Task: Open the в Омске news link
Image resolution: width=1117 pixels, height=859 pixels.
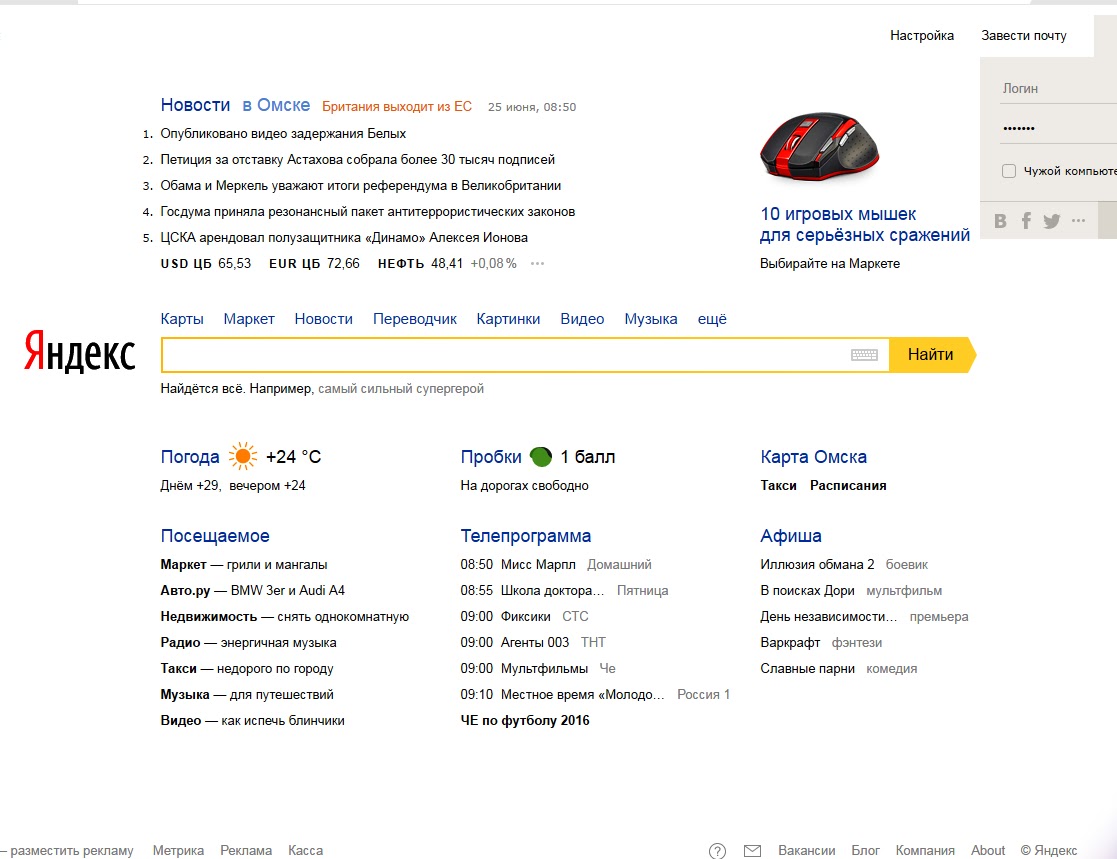Action: 276,105
